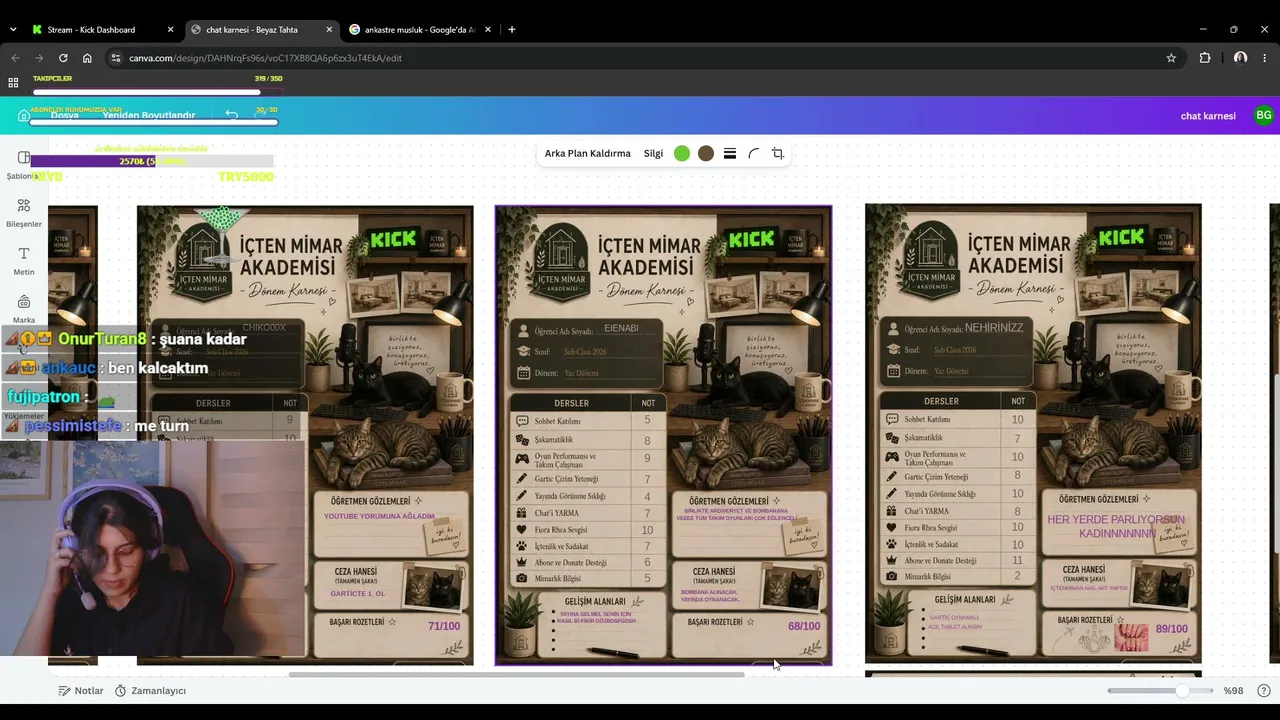Select the CHIKO00X report card
The height and width of the screenshot is (720, 1280).
click(305, 435)
